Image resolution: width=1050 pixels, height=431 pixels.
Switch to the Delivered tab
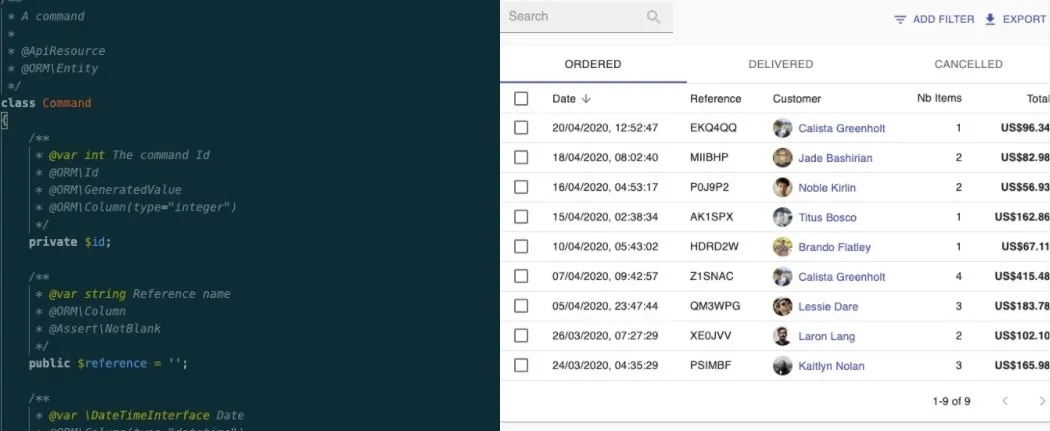click(x=780, y=64)
